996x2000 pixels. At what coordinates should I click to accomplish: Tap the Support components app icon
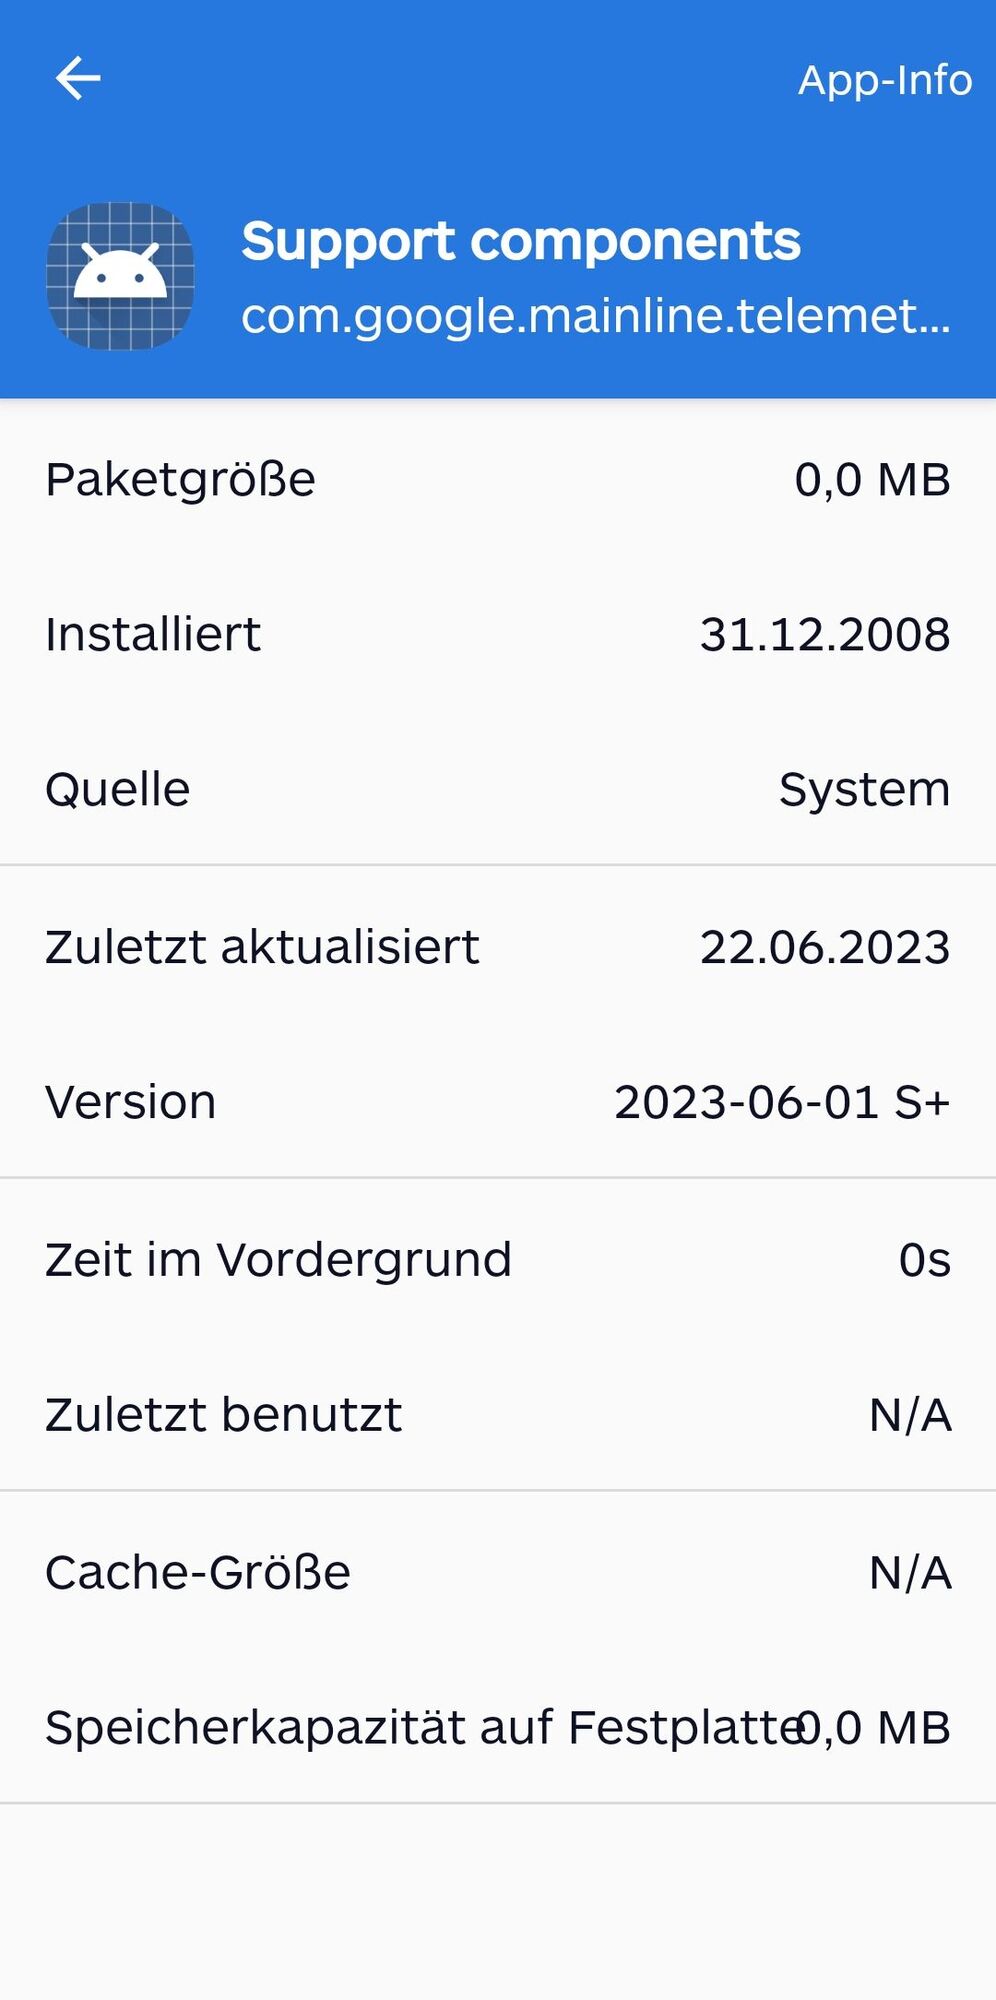coord(120,276)
